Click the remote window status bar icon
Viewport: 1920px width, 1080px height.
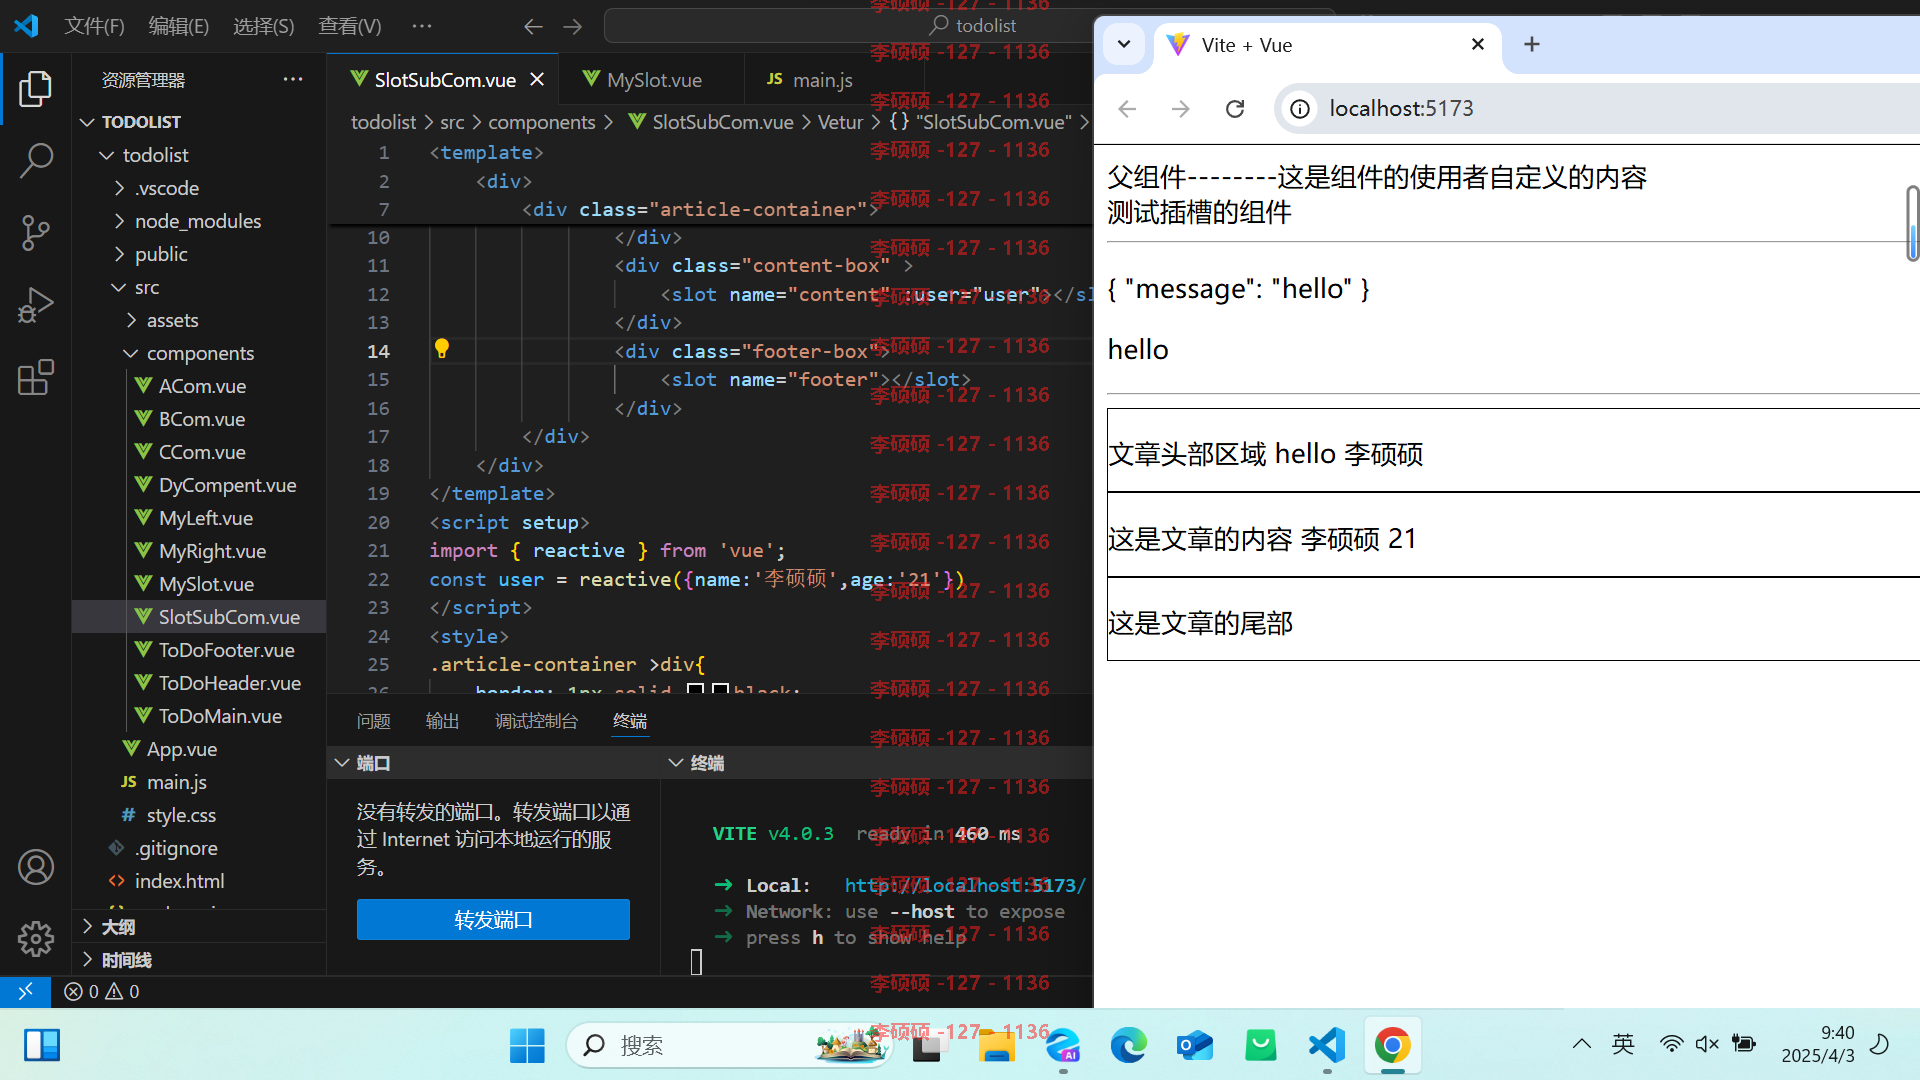[x=25, y=991]
